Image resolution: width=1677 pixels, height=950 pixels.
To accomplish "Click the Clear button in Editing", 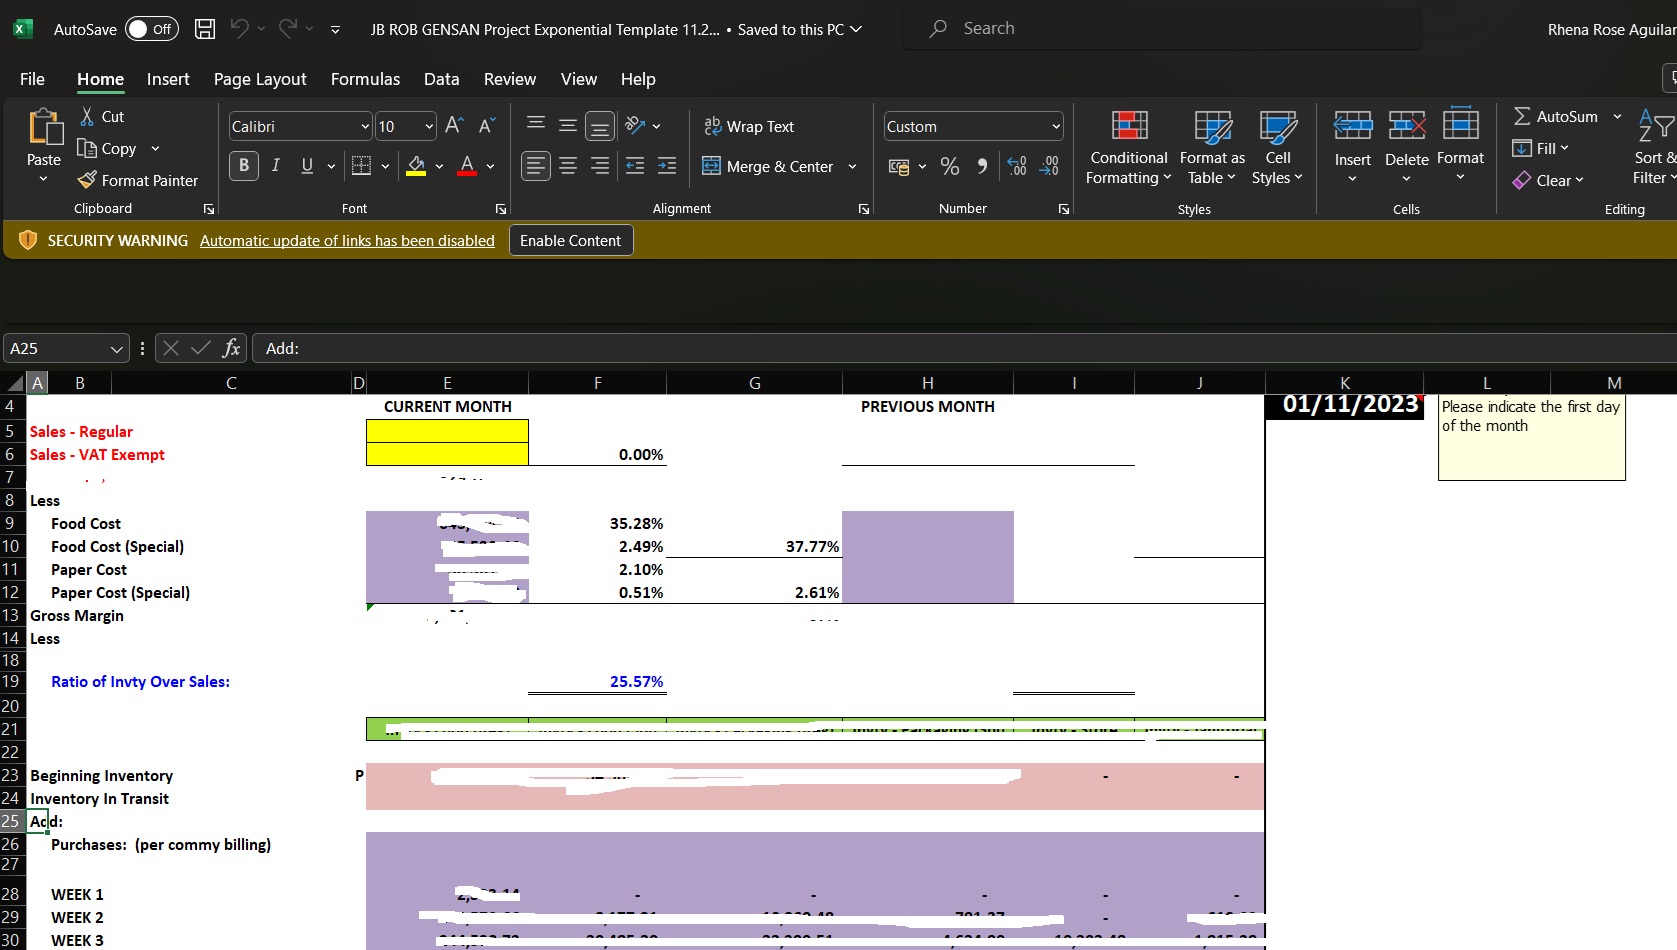I will [x=1549, y=180].
